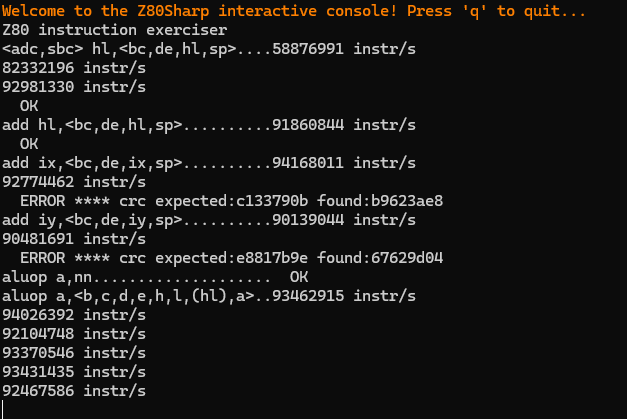Click the '90481691 instr/s' output line
This screenshot has width=627, height=419.
pos(74,239)
